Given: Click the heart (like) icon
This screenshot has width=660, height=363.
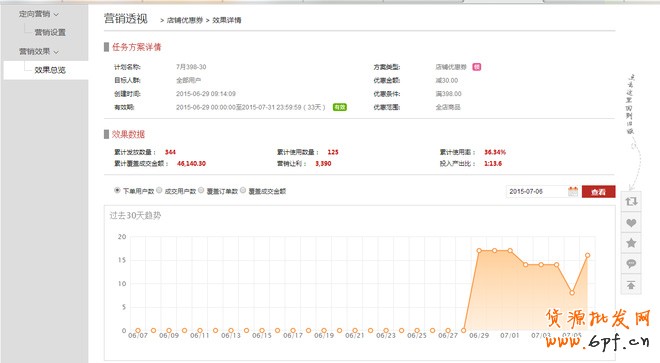Looking at the screenshot, I should [631, 223].
